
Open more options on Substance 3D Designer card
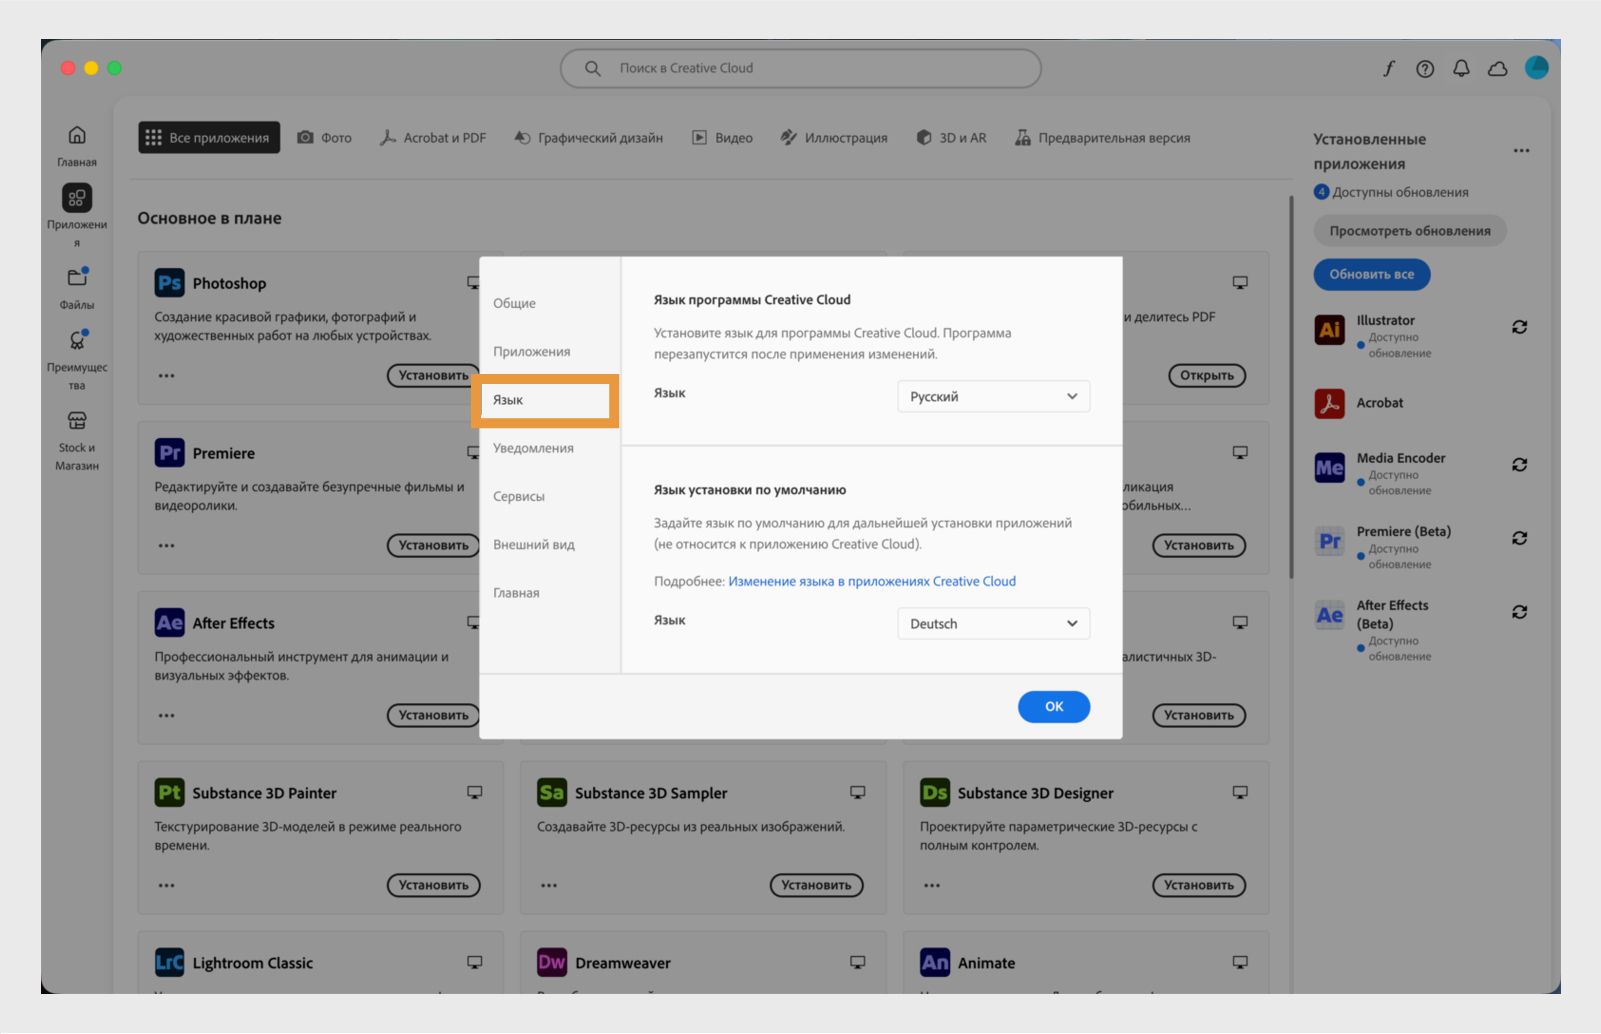932,886
